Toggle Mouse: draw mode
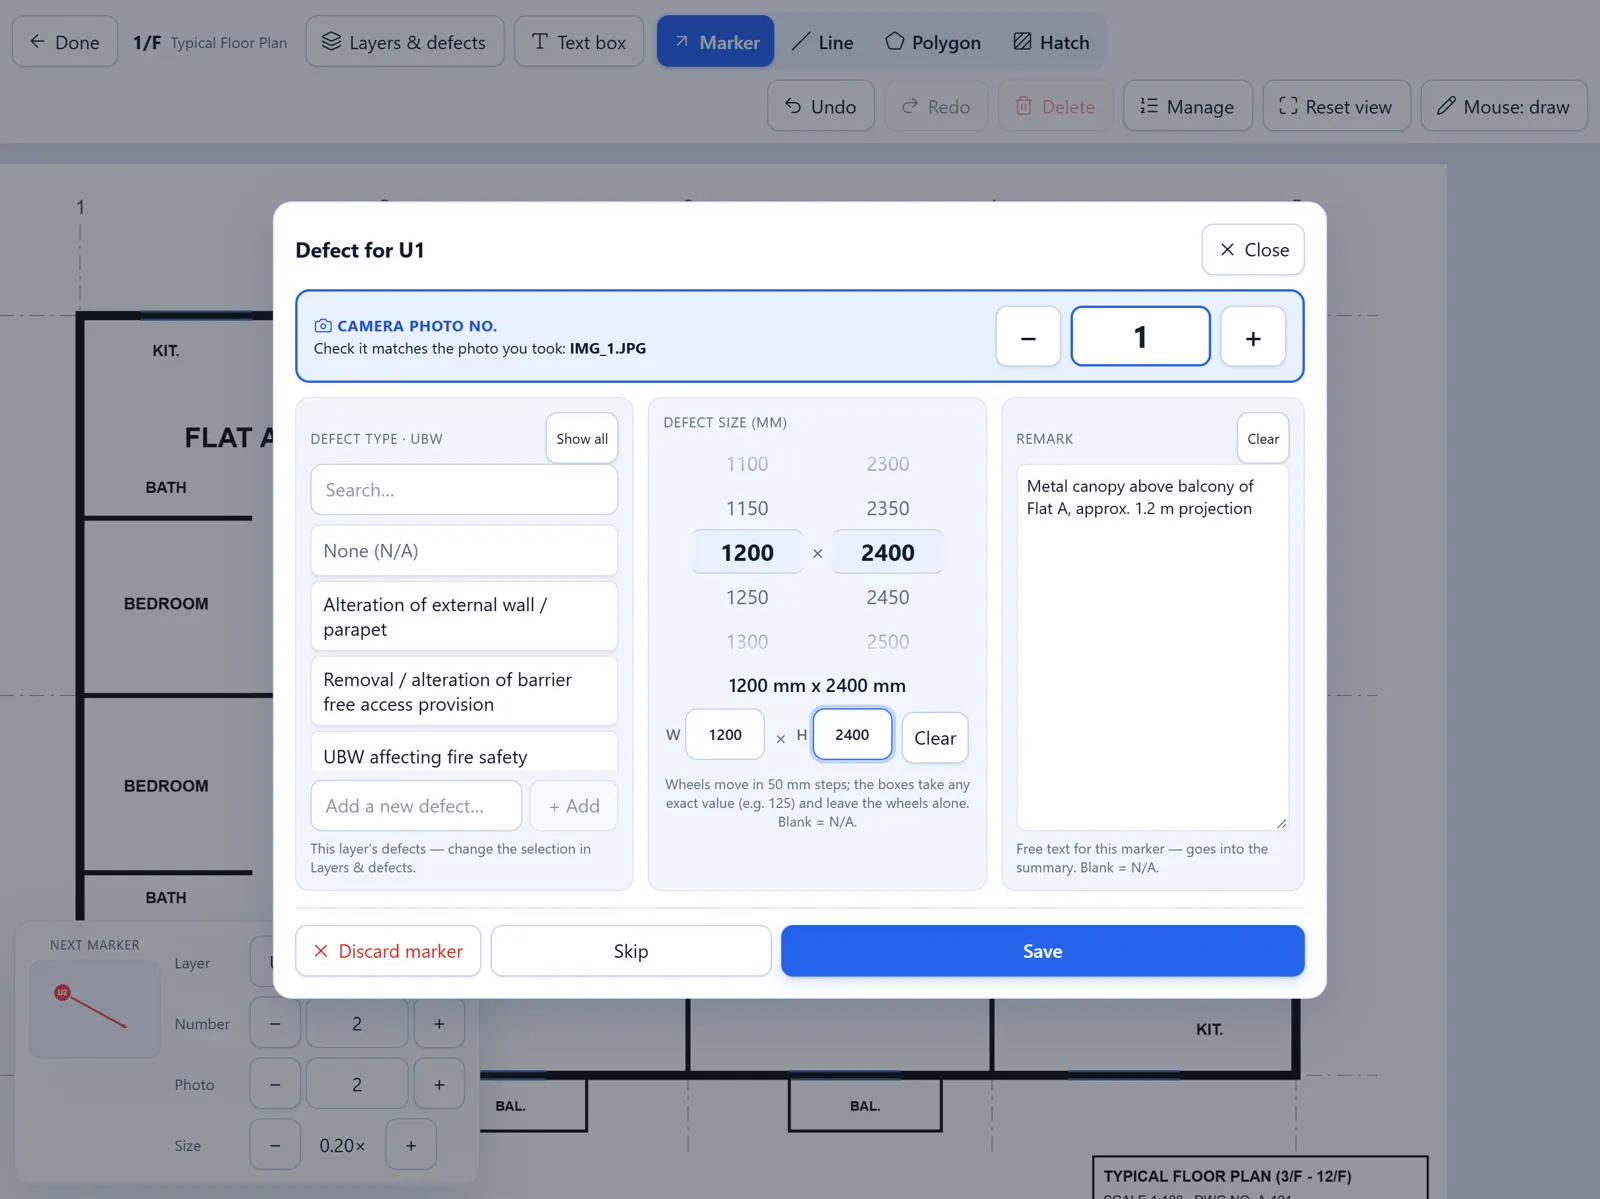1600x1199 pixels. click(x=1504, y=106)
